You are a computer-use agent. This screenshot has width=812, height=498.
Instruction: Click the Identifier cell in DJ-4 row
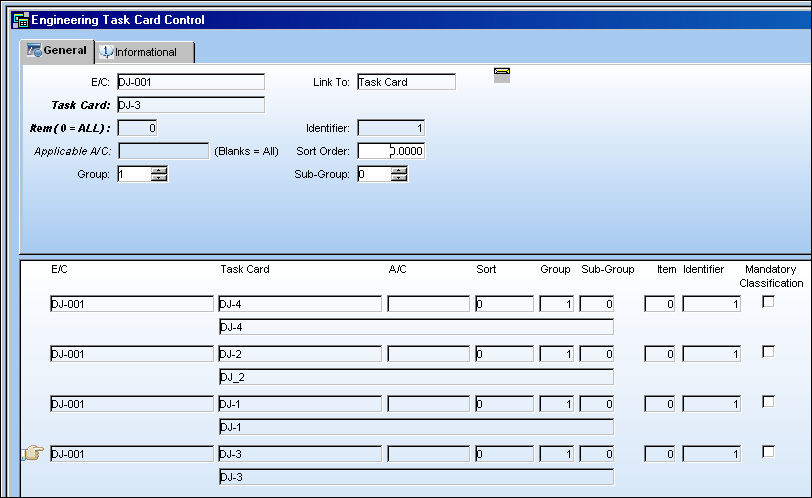click(x=712, y=304)
